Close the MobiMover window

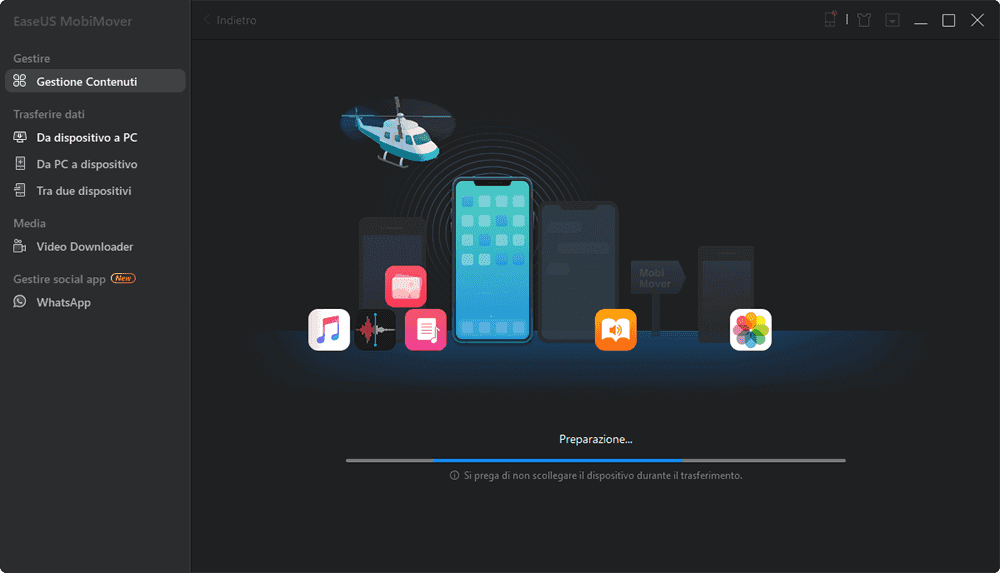point(977,20)
